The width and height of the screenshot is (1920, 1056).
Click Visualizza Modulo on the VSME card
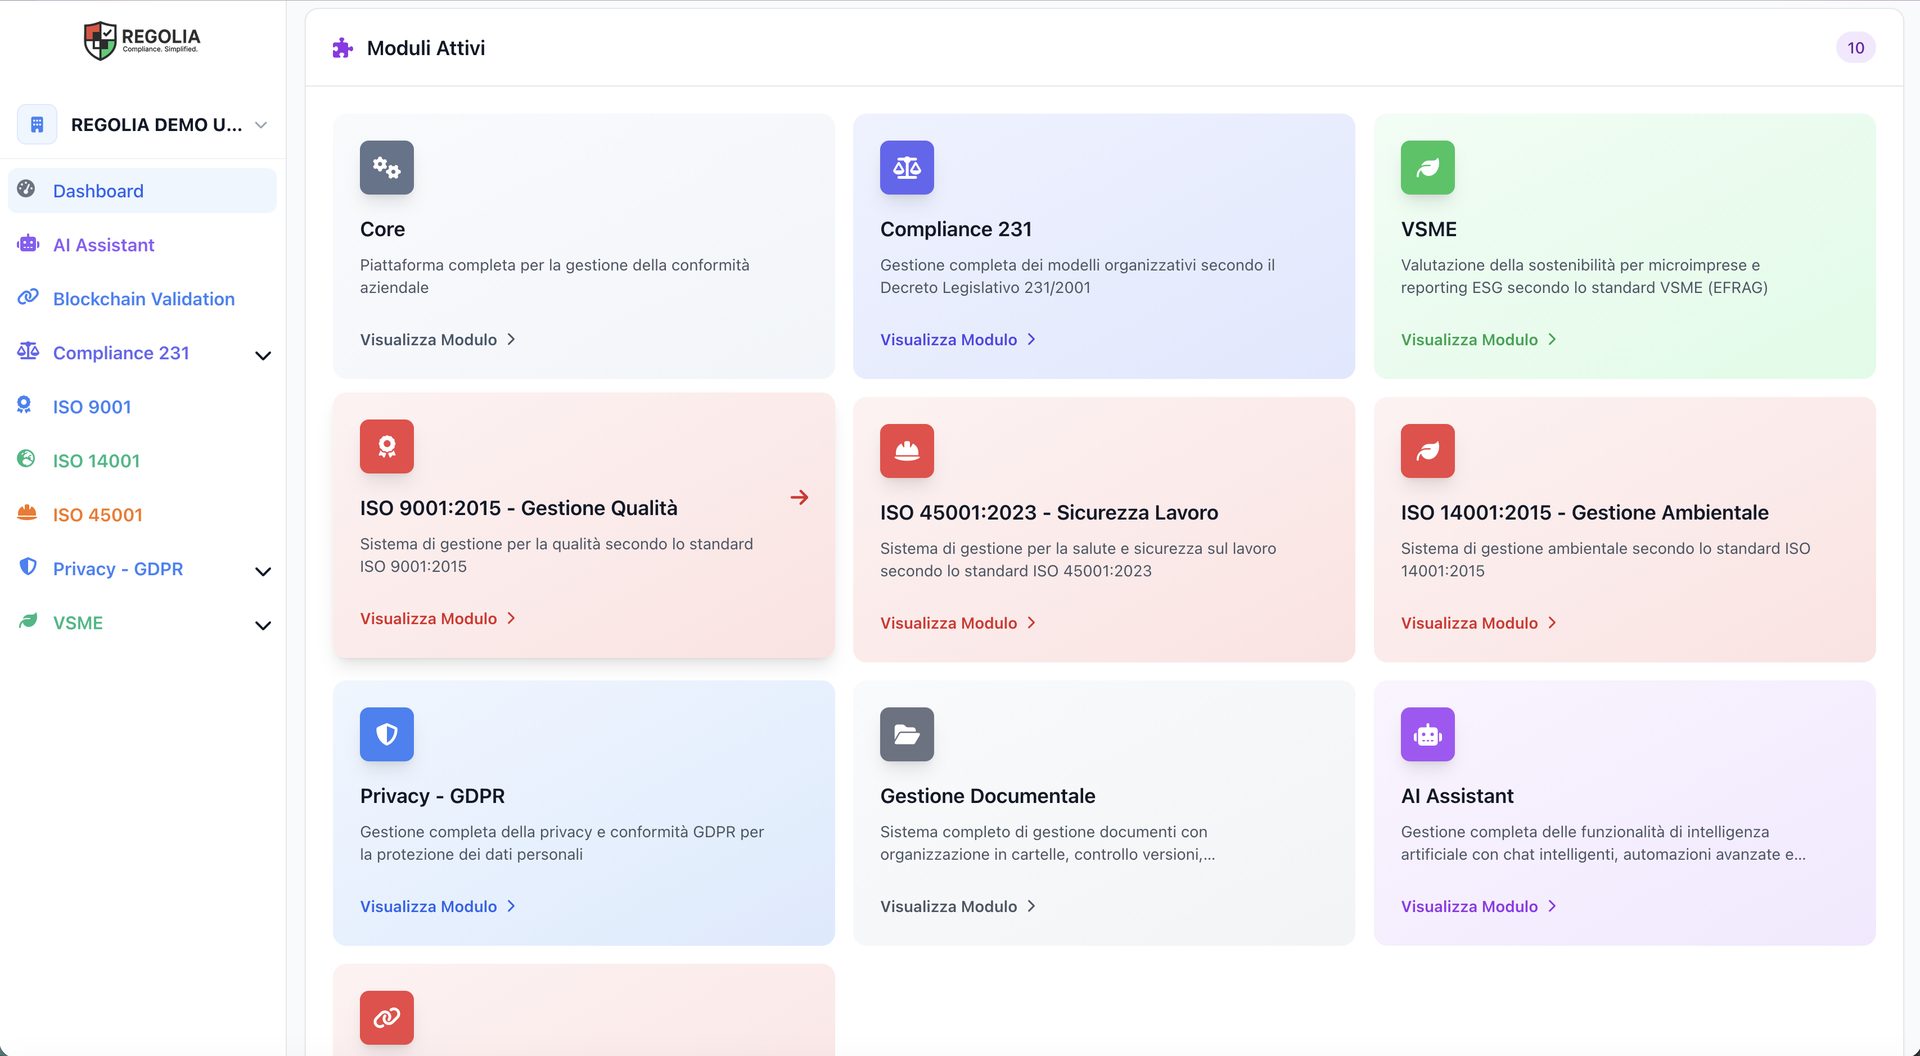[x=1479, y=339]
